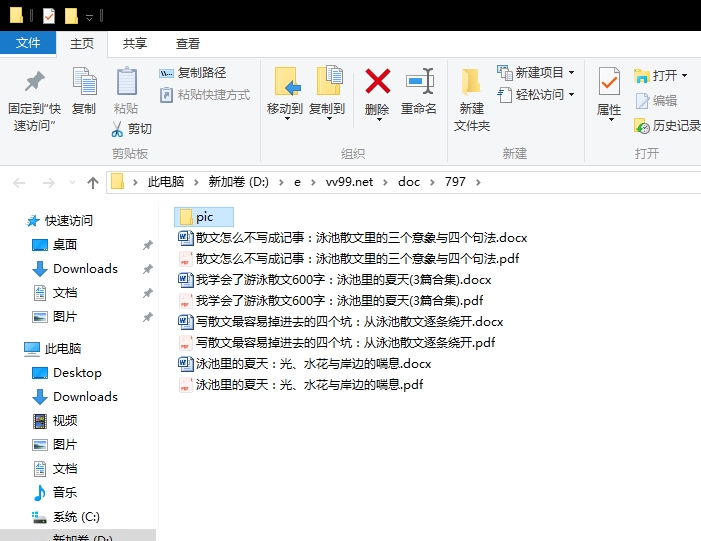Click the quick-access properties checkmark icon

(x=49, y=17)
